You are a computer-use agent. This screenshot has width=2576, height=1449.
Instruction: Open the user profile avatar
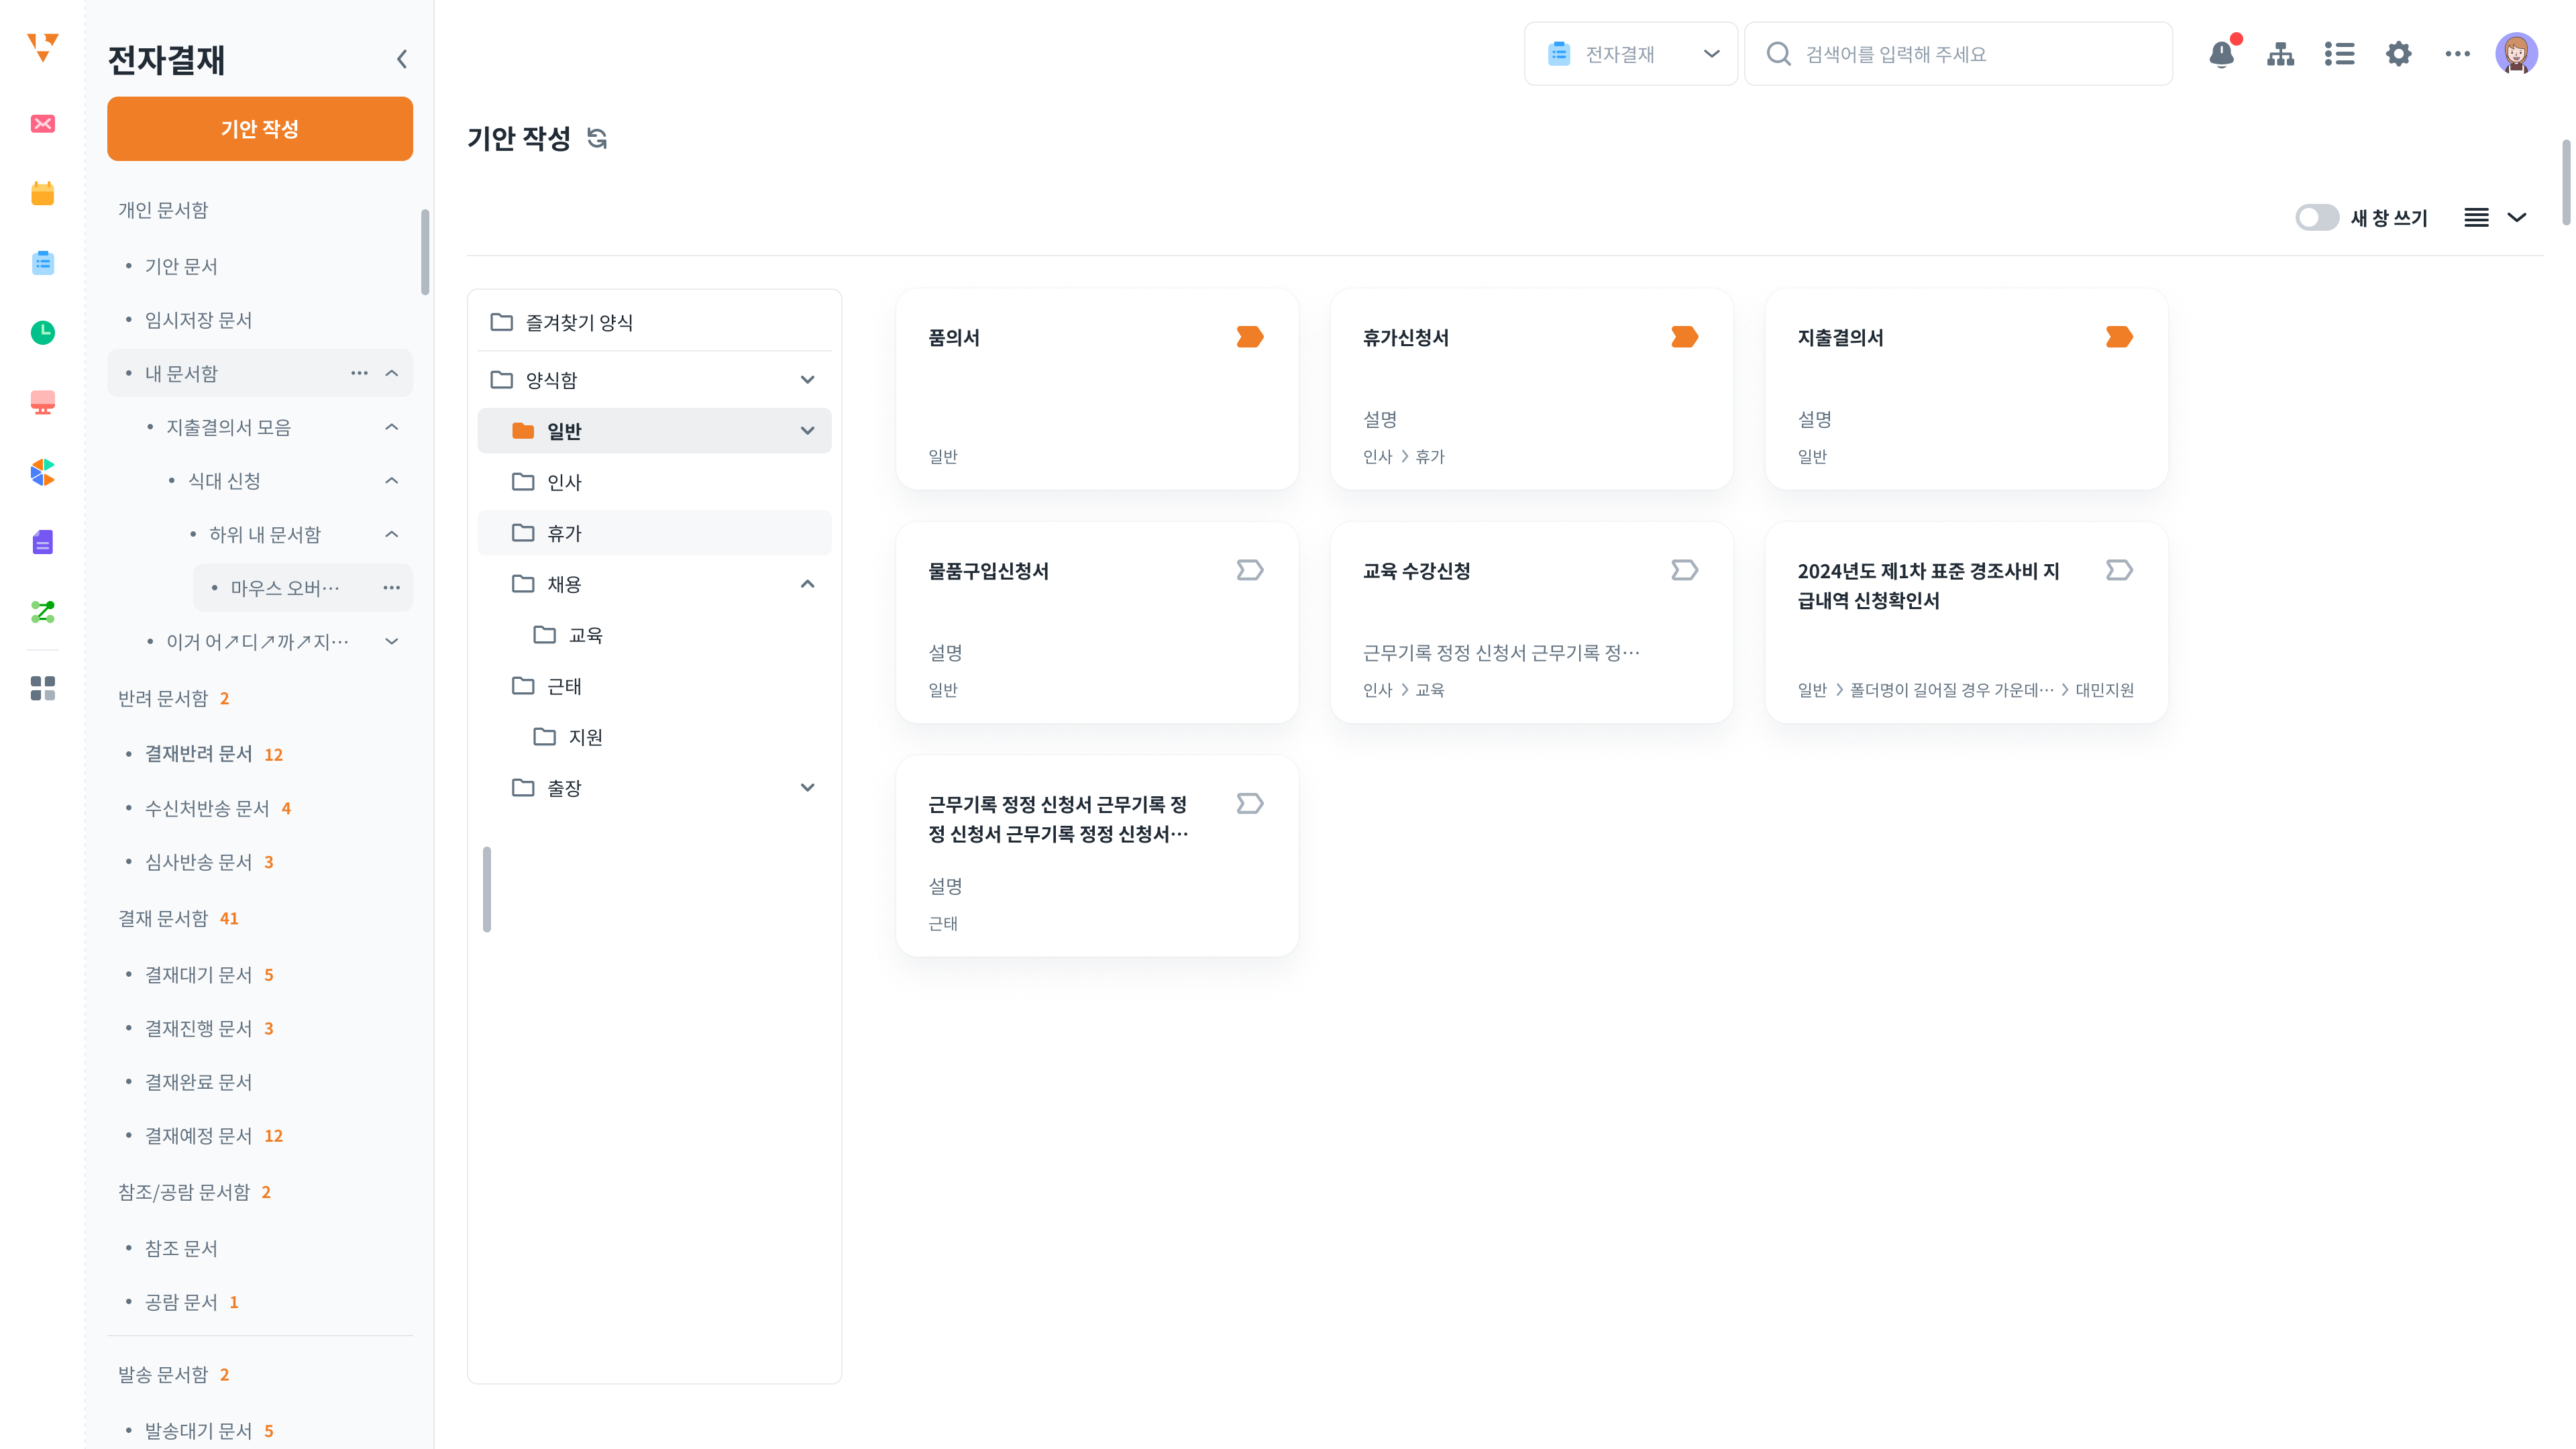pyautogui.click(x=2516, y=54)
